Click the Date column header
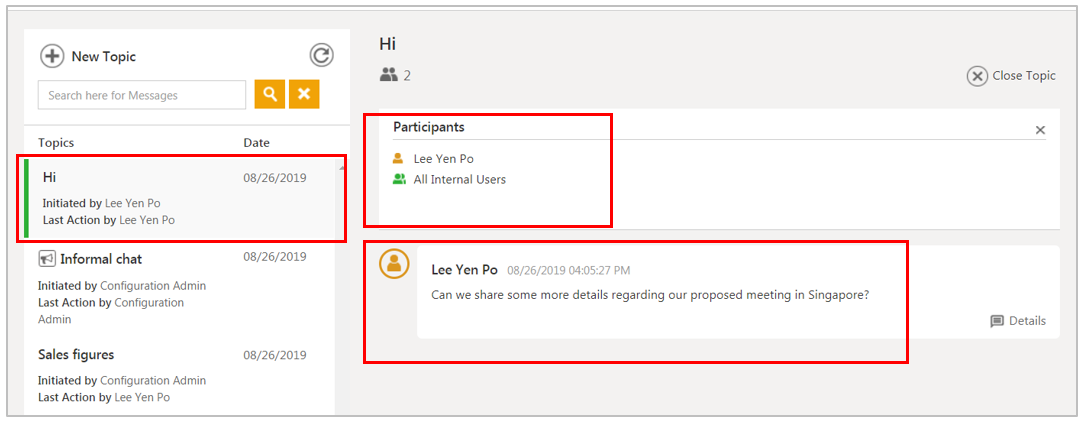The width and height of the screenshot is (1084, 429). [256, 143]
